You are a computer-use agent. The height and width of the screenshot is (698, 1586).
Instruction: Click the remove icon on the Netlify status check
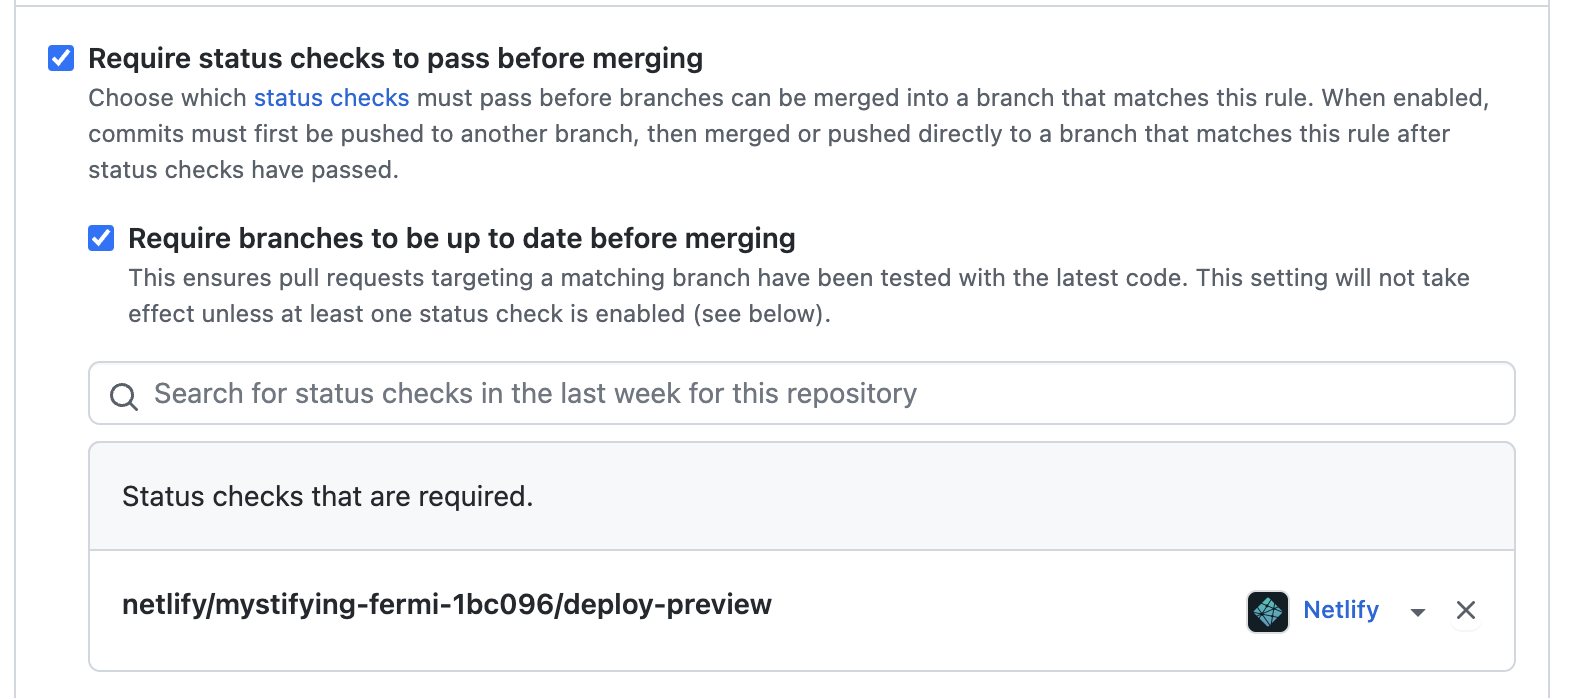click(1466, 610)
